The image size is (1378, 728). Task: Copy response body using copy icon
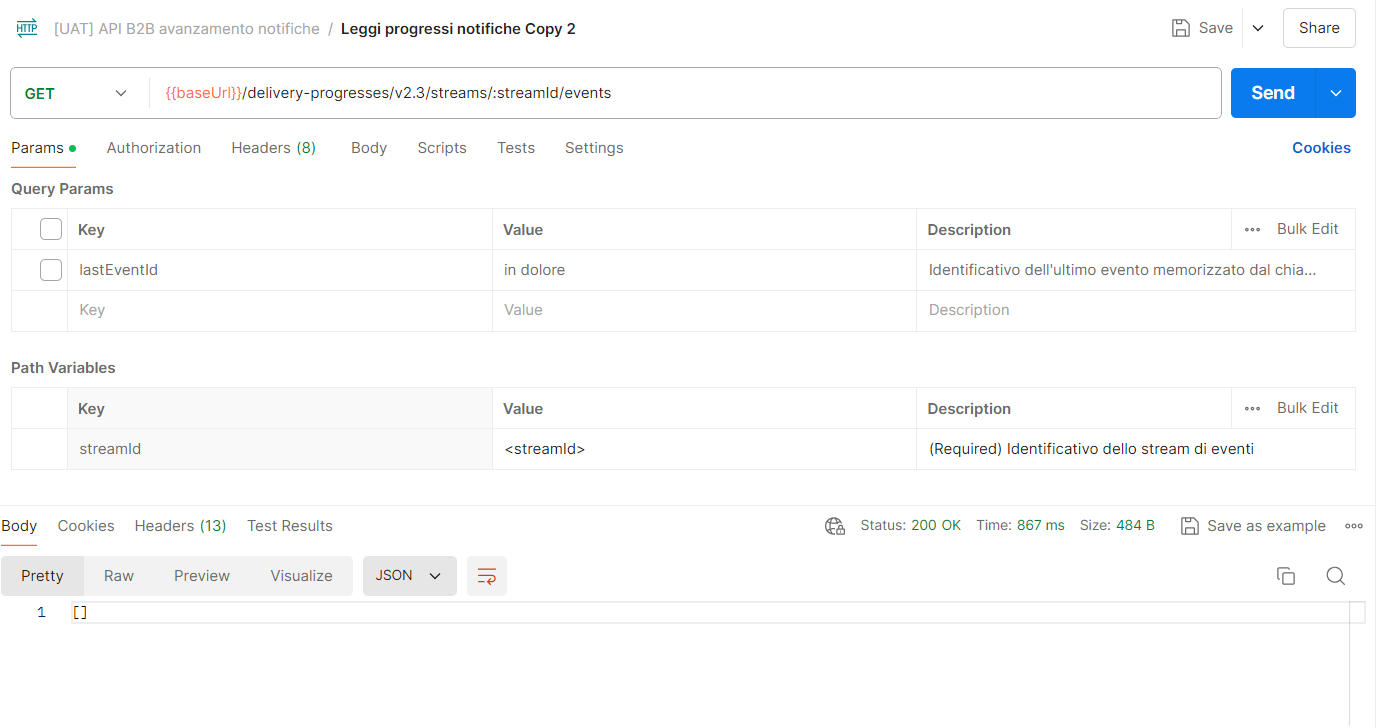(x=1286, y=576)
